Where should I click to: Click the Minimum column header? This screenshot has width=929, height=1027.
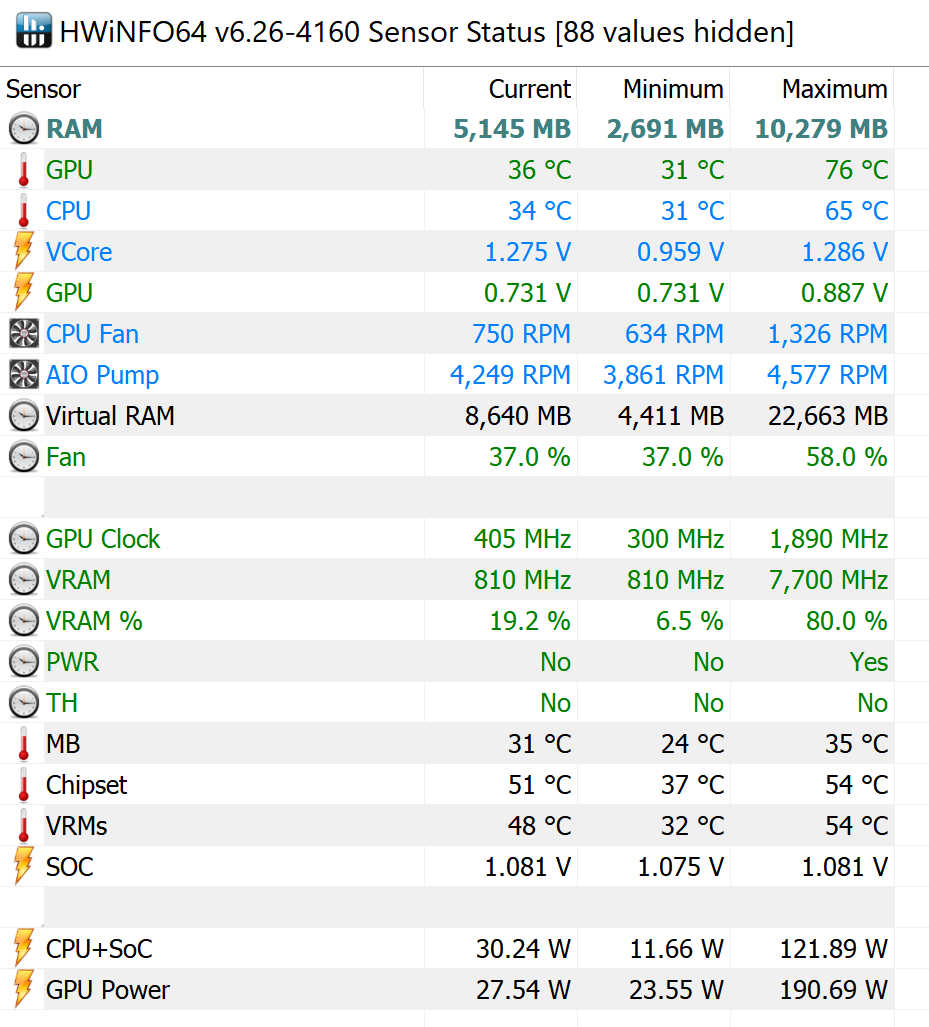tap(673, 89)
